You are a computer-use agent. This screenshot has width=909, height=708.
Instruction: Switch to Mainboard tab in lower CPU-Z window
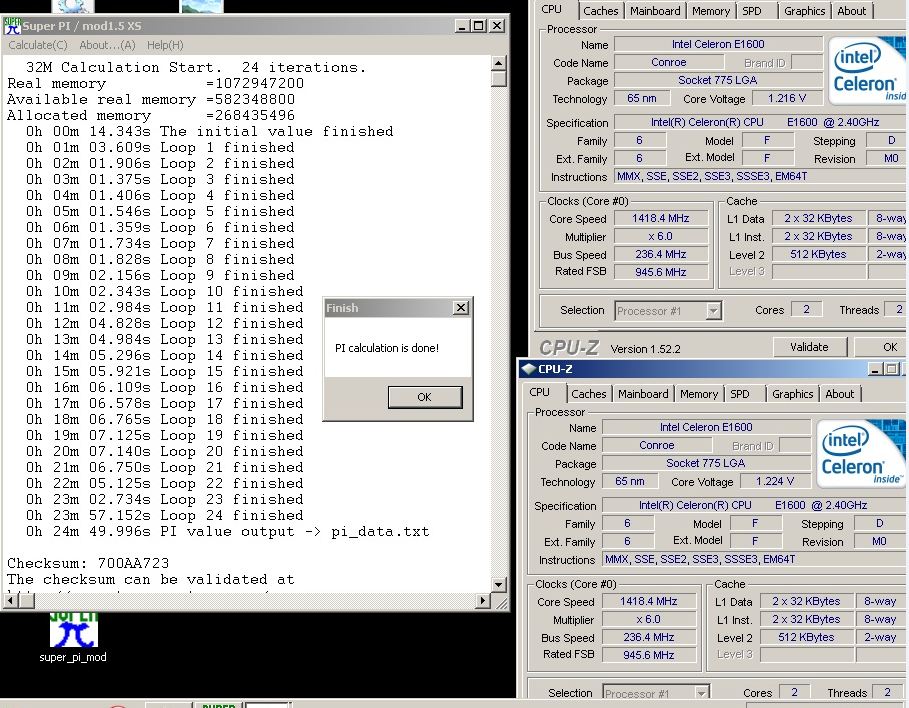coord(643,394)
